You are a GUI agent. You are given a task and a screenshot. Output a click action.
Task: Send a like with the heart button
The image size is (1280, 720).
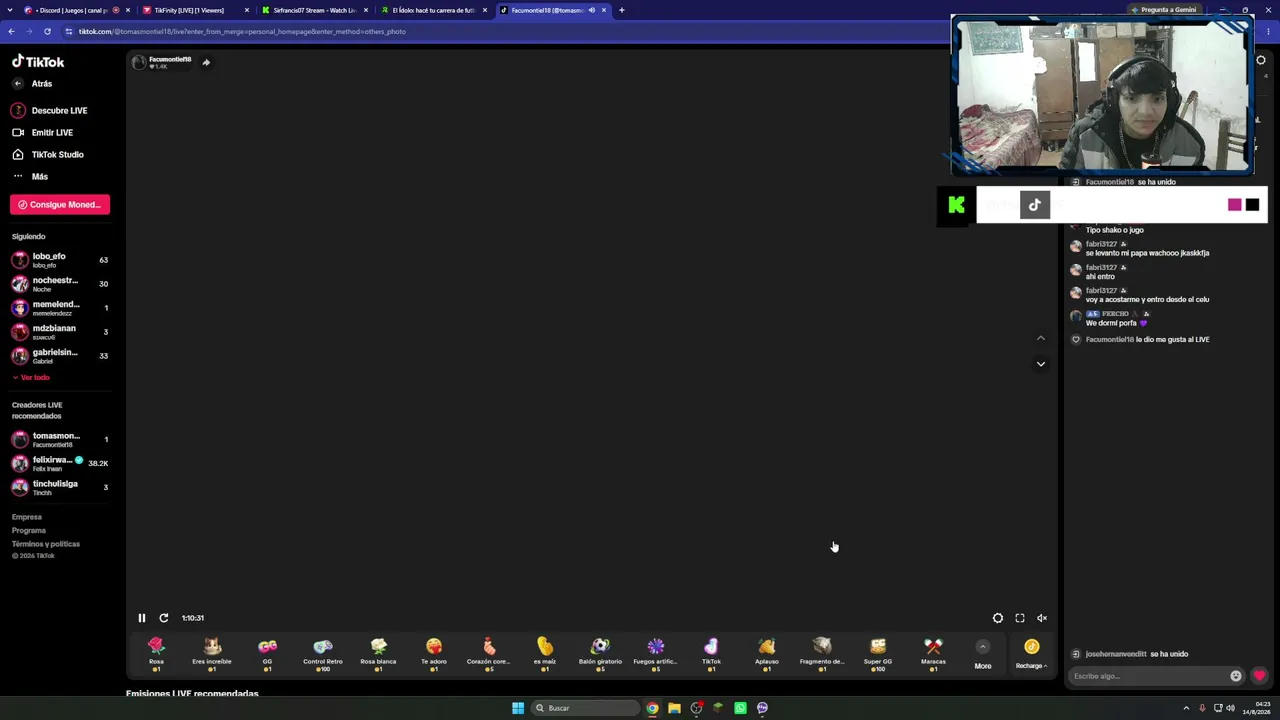(1259, 676)
